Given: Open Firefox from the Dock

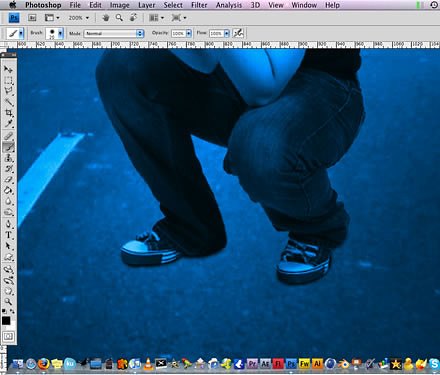Looking at the screenshot, I should coord(44,364).
